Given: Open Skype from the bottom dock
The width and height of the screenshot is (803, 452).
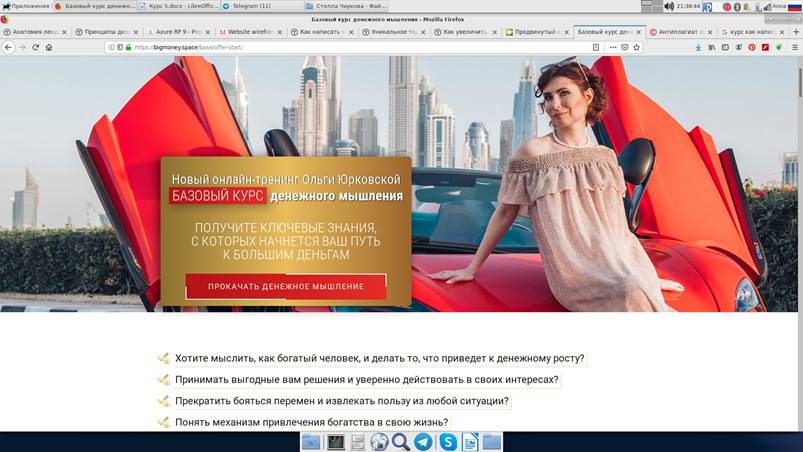Looking at the screenshot, I should pos(448,441).
